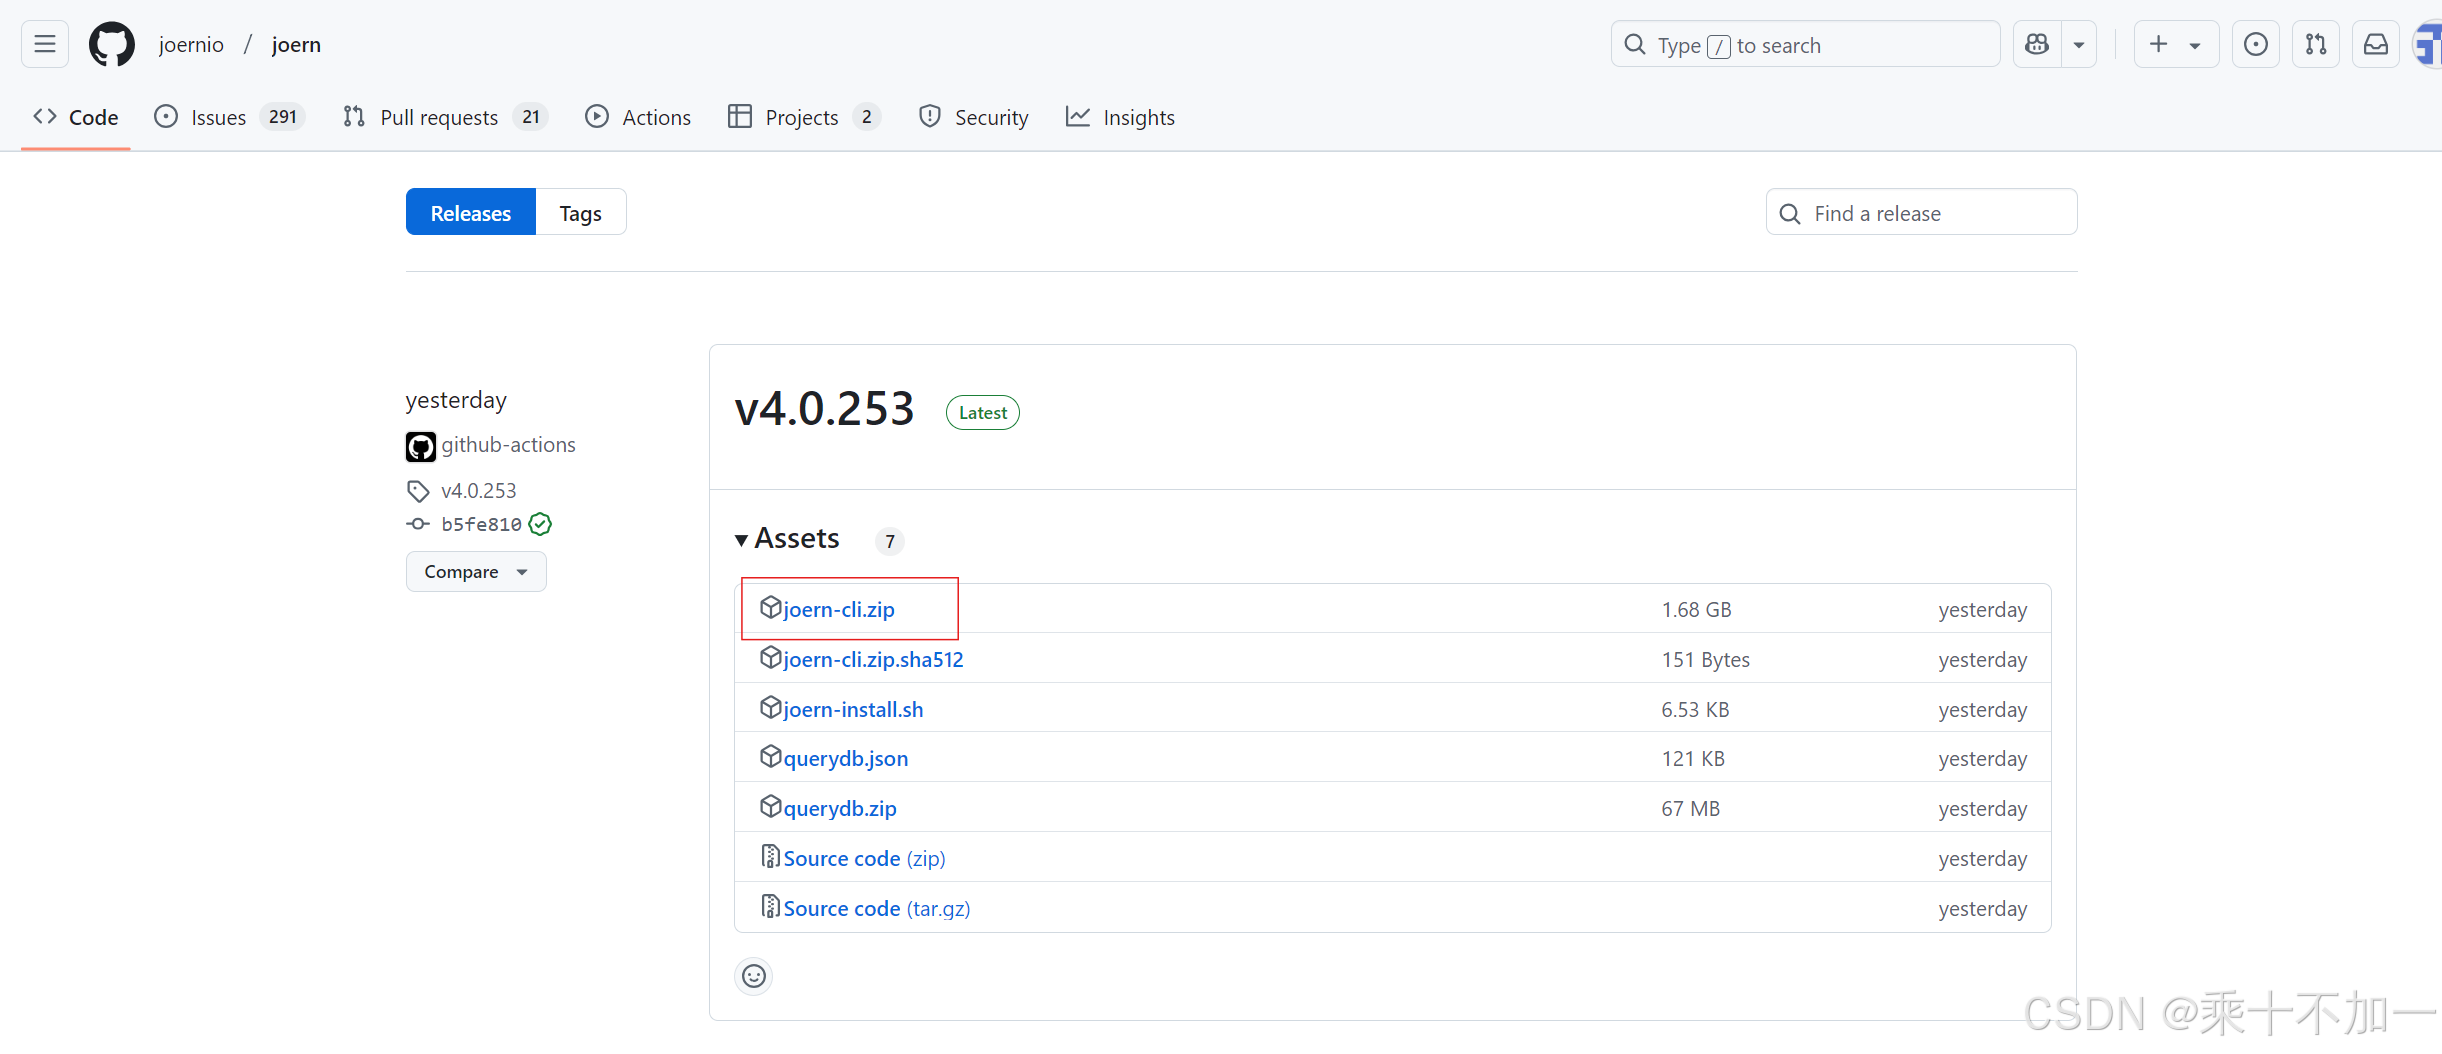Click the 1.68 GB file size

pos(1696,609)
